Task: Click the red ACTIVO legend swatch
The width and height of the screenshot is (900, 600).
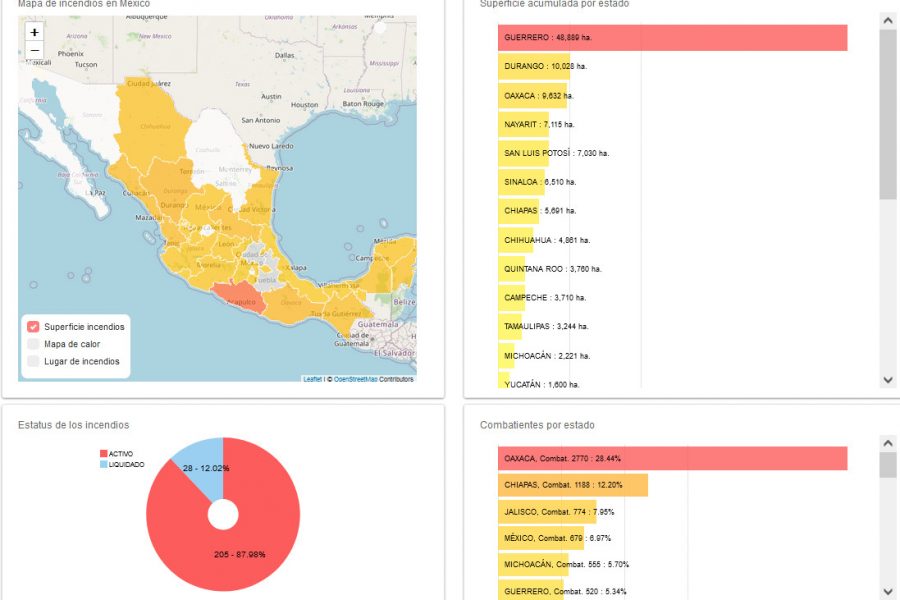Action: click(103, 454)
